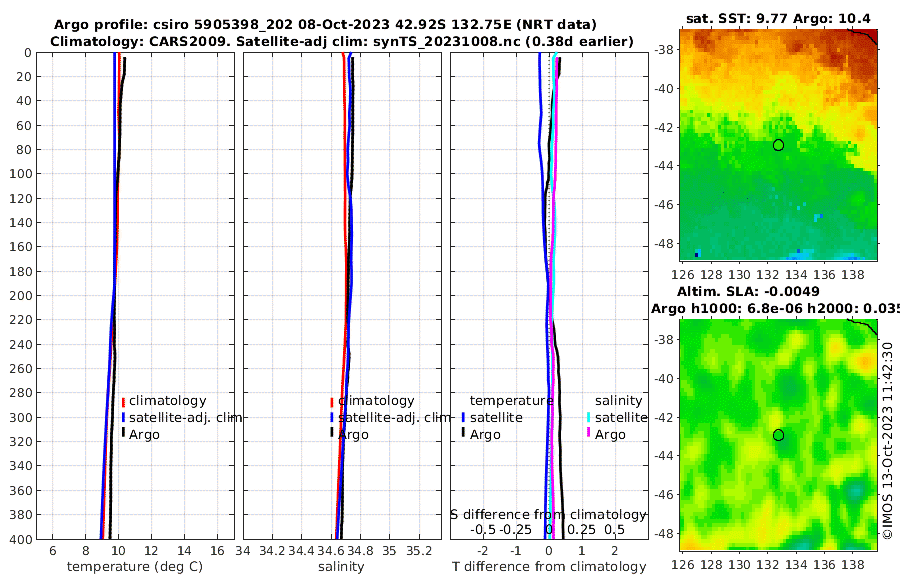Click magenta salinity Argo legend swatch
Image resolution: width=900 pixels, height=580 pixels.
pyautogui.click(x=588, y=432)
